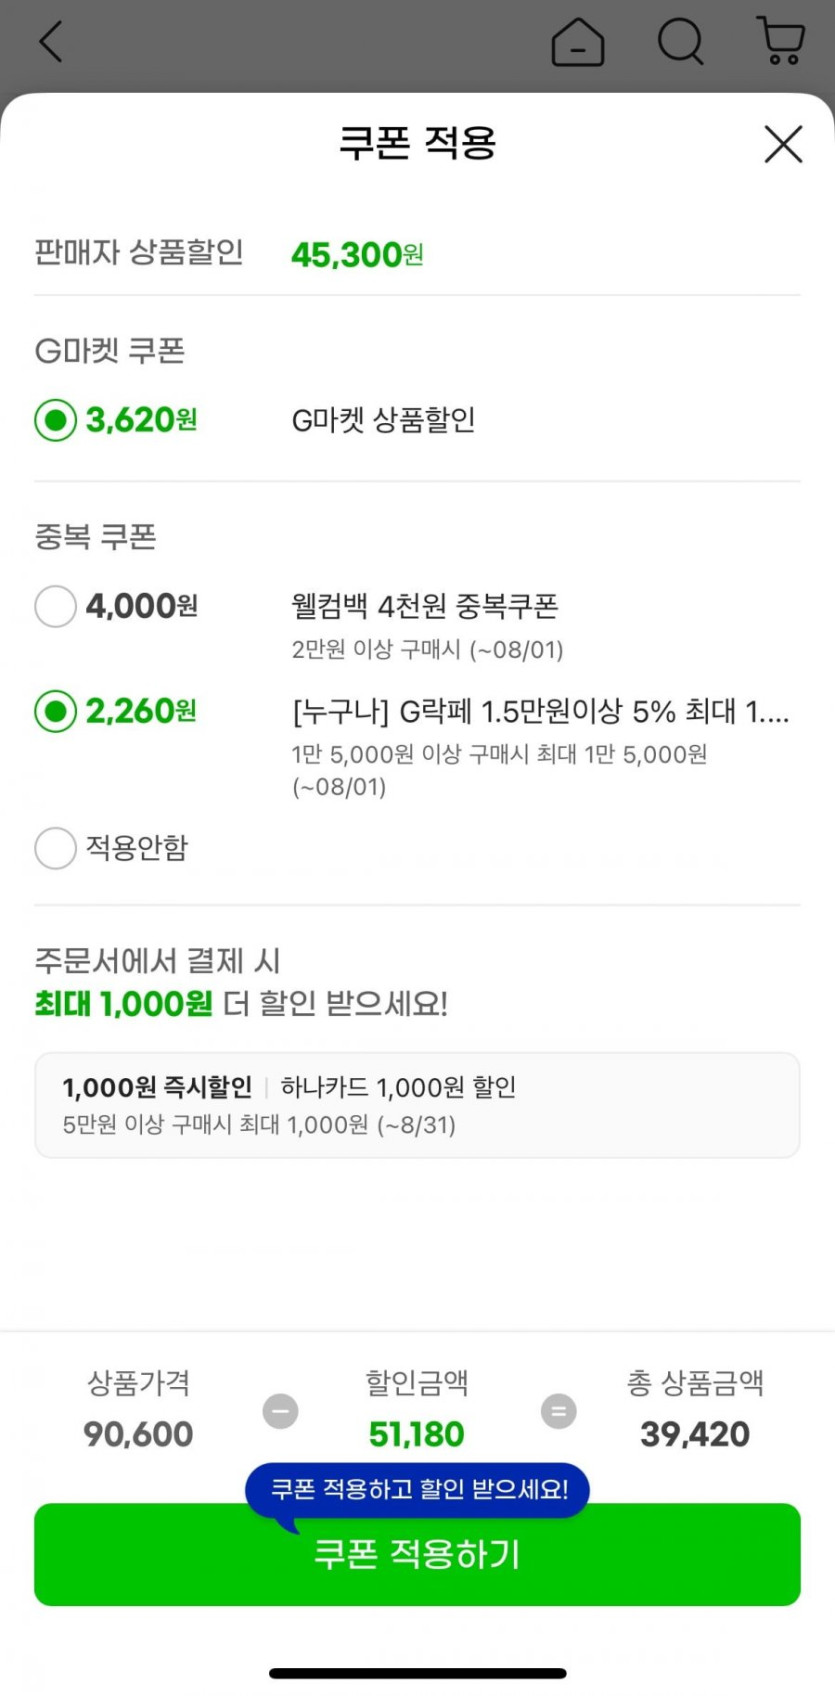Click the minus circle icon beside 상품가격
This screenshot has height=1696, width=835.
[281, 1411]
